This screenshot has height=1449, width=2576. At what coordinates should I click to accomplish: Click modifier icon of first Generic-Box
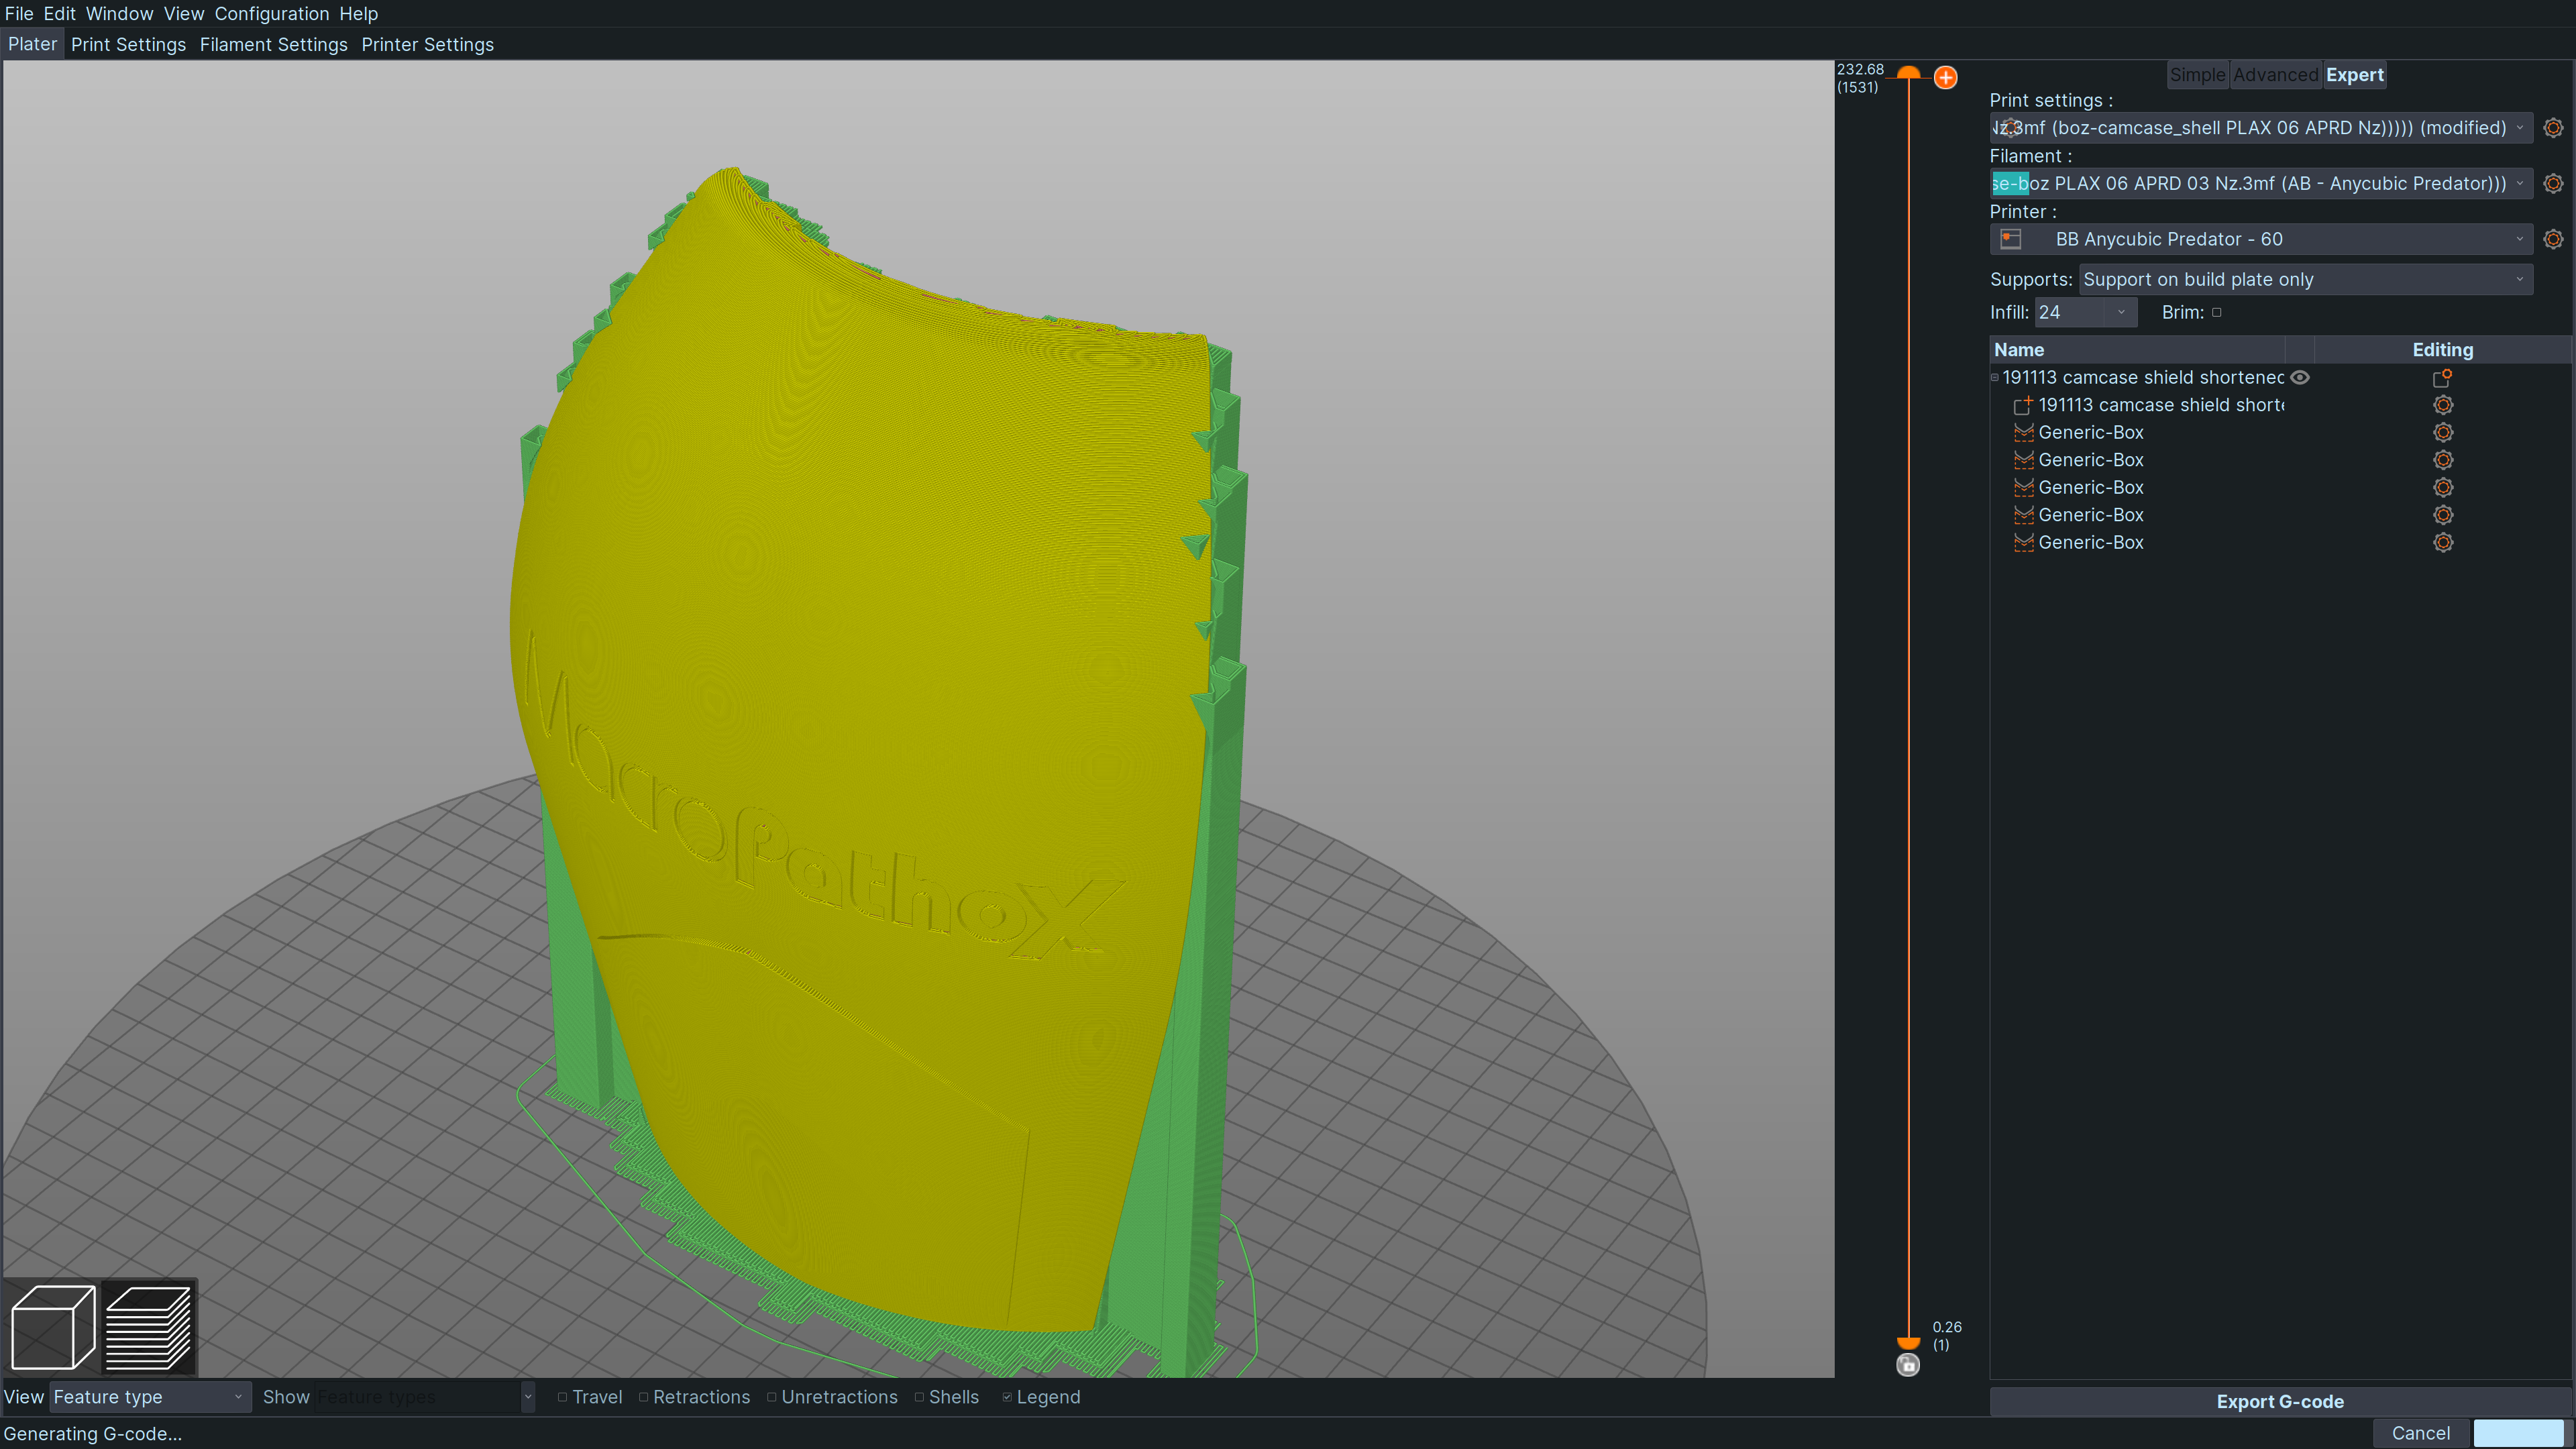tap(2023, 433)
